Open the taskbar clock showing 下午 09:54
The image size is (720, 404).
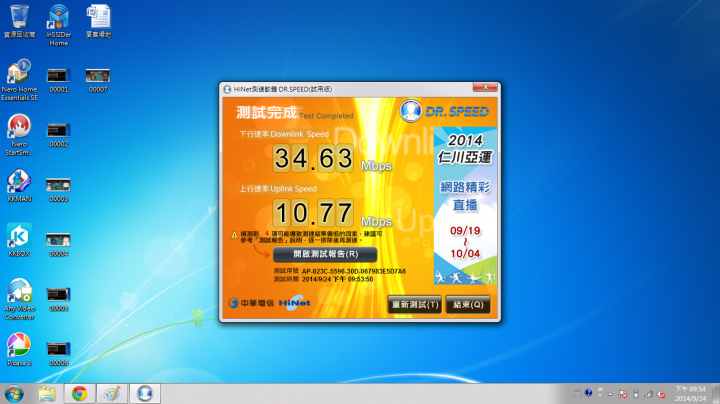click(690, 394)
